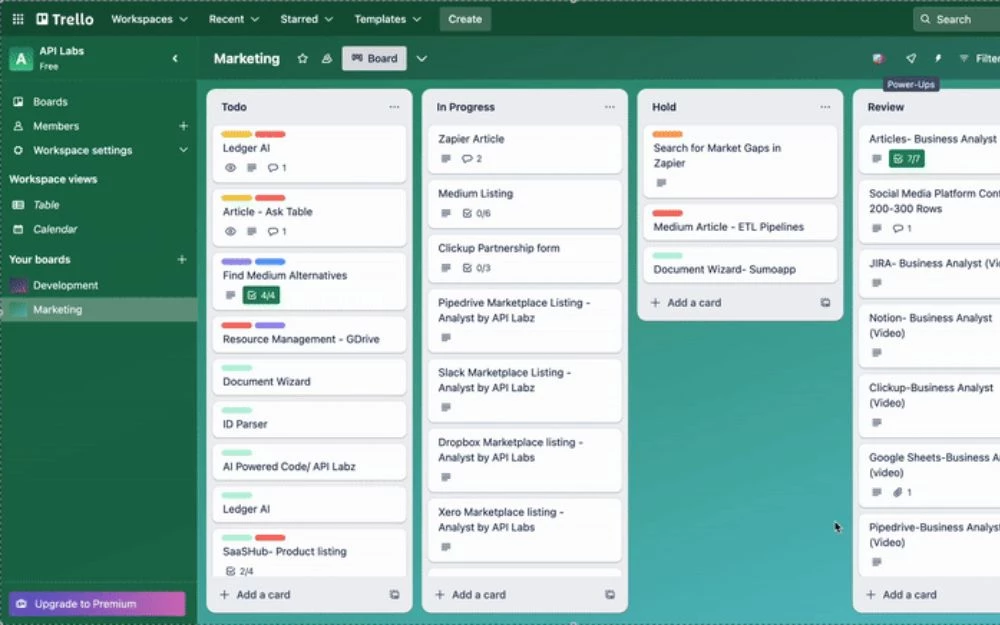Open the Starred dropdown
Screen dimensions: 1000x625
click(306, 19)
